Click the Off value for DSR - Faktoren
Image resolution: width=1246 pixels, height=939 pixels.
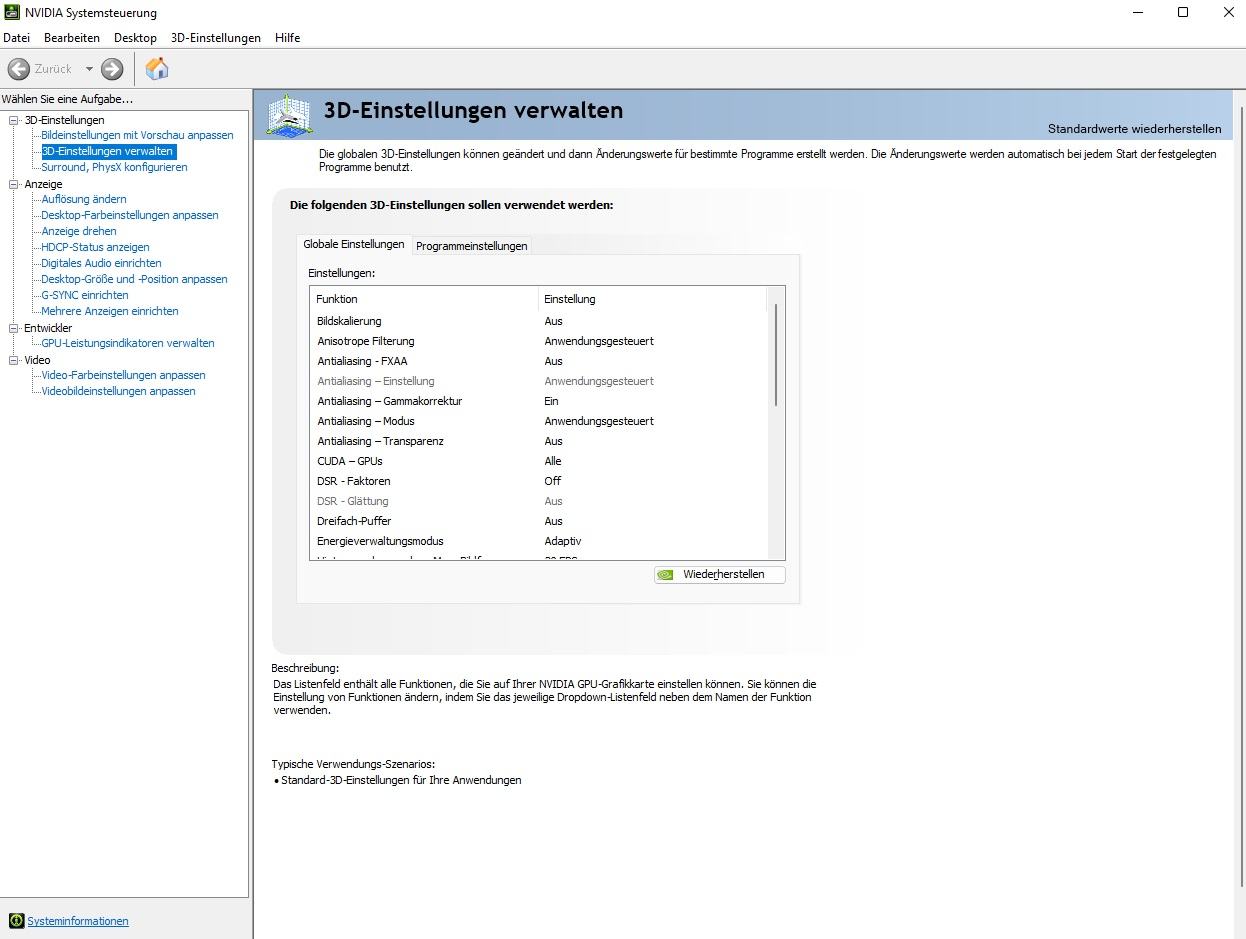tap(553, 481)
